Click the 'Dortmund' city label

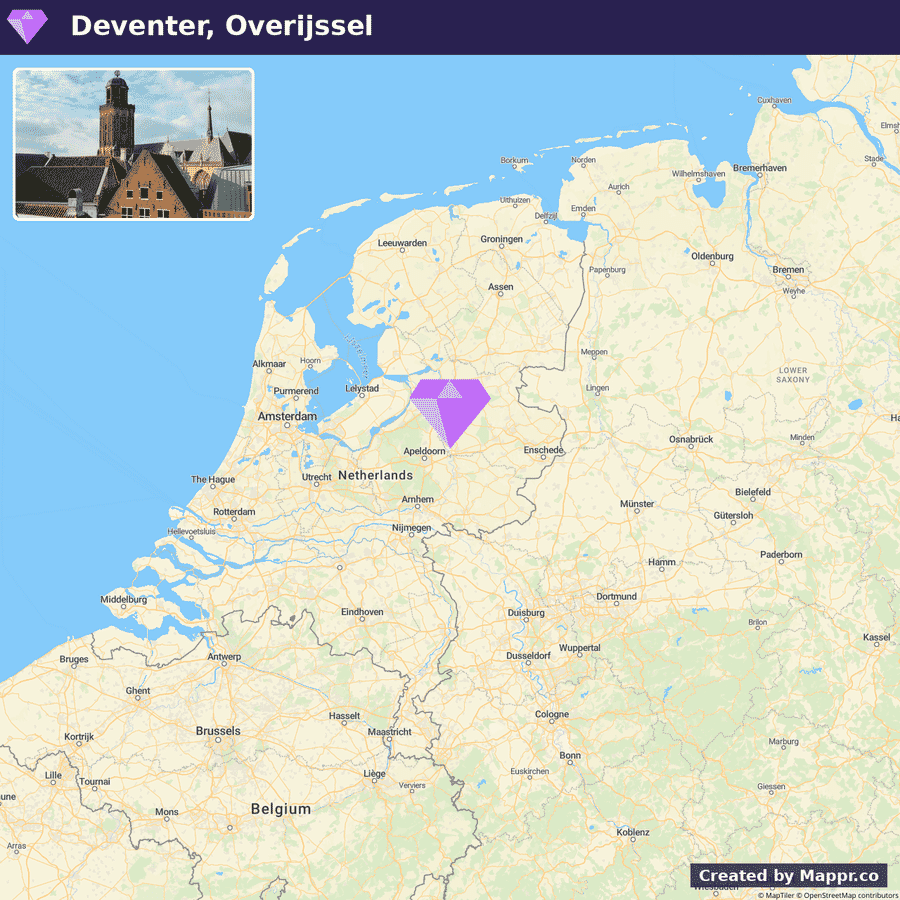coord(616,596)
